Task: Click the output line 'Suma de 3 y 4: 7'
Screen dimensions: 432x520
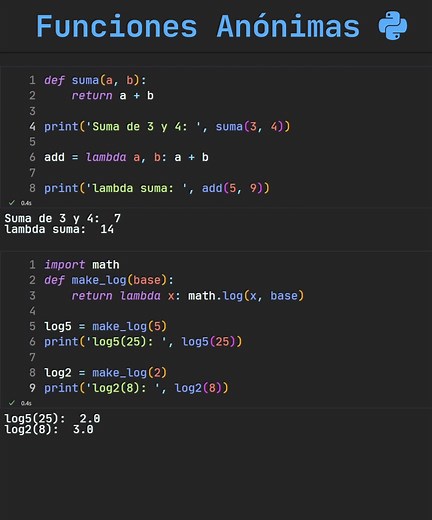Action: [x=62, y=218]
